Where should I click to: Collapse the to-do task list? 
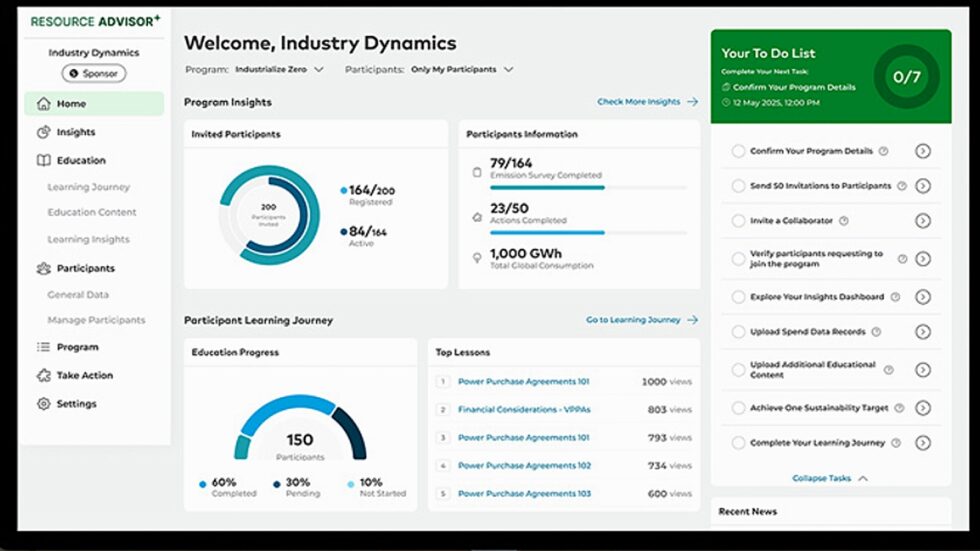pyautogui.click(x=830, y=478)
